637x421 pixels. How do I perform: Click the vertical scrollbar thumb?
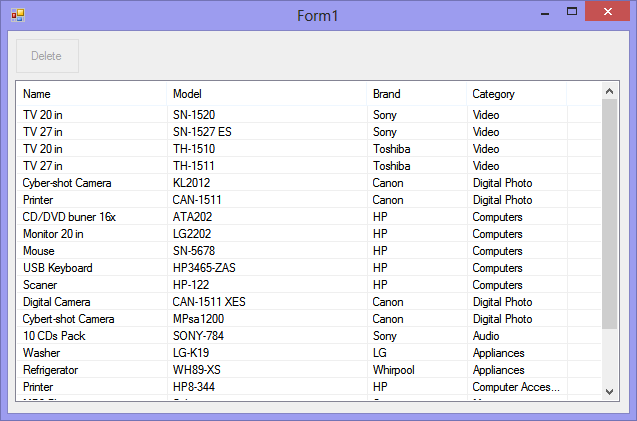(609, 214)
